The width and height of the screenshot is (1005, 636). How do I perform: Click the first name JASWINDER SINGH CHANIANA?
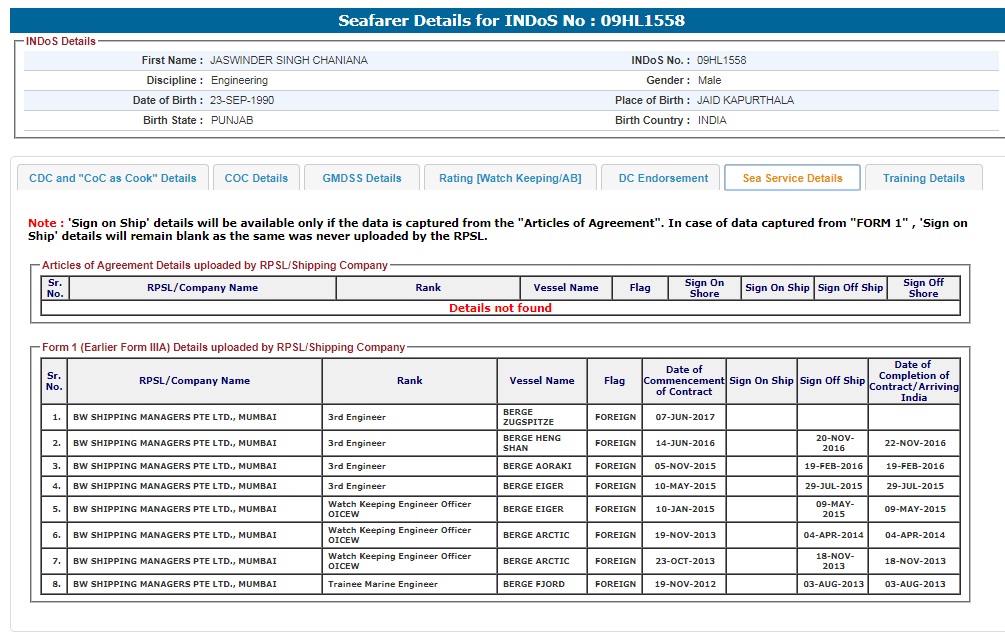point(288,60)
